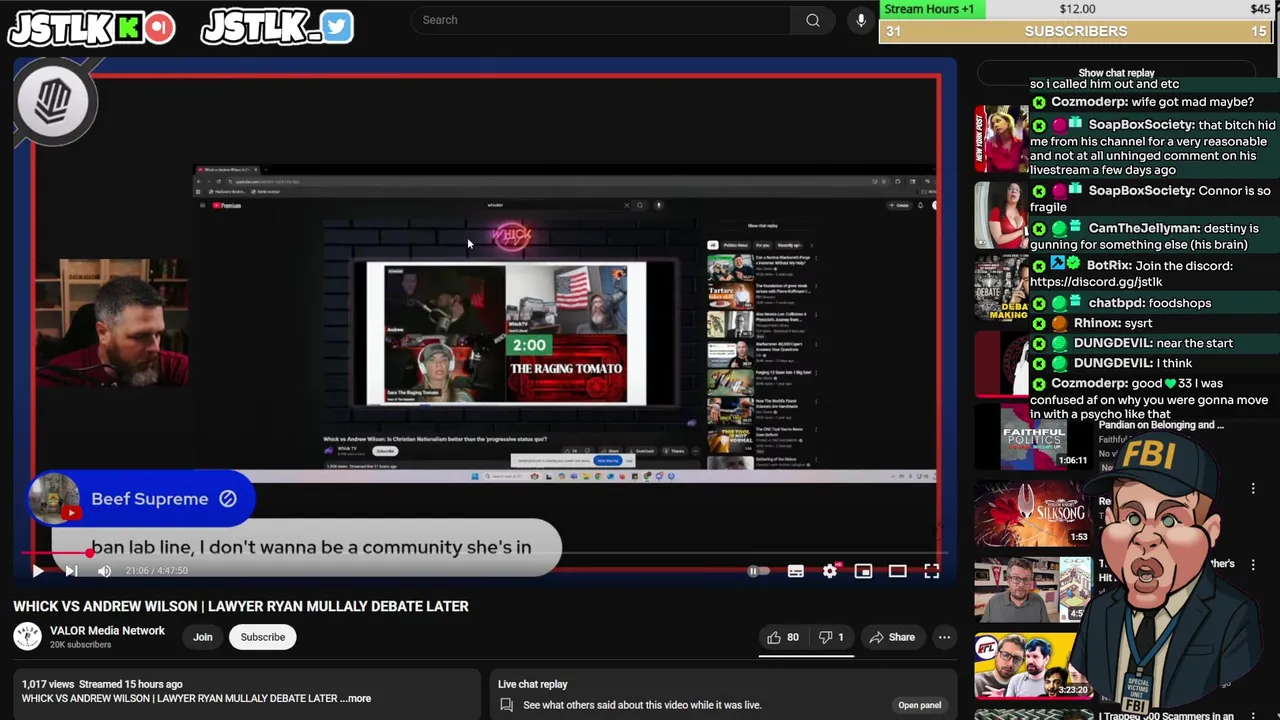The image size is (1280, 720).
Task: Dislike the video with thumbs down
Action: 831,637
